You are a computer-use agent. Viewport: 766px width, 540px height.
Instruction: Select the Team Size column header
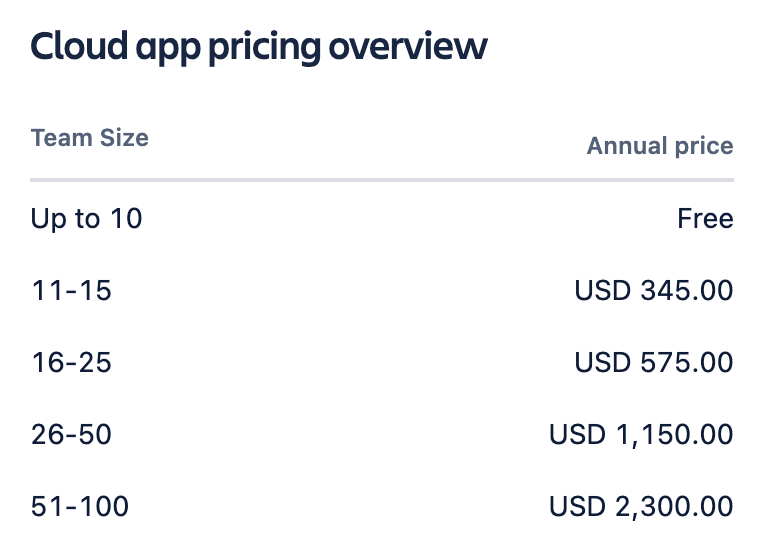89,138
